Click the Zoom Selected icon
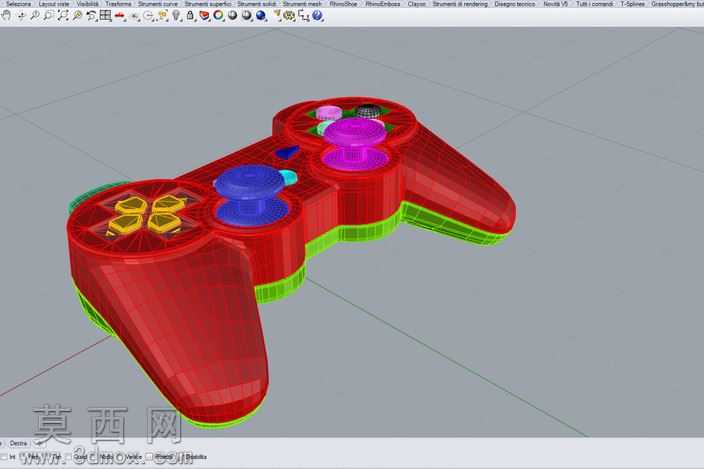 77,16
